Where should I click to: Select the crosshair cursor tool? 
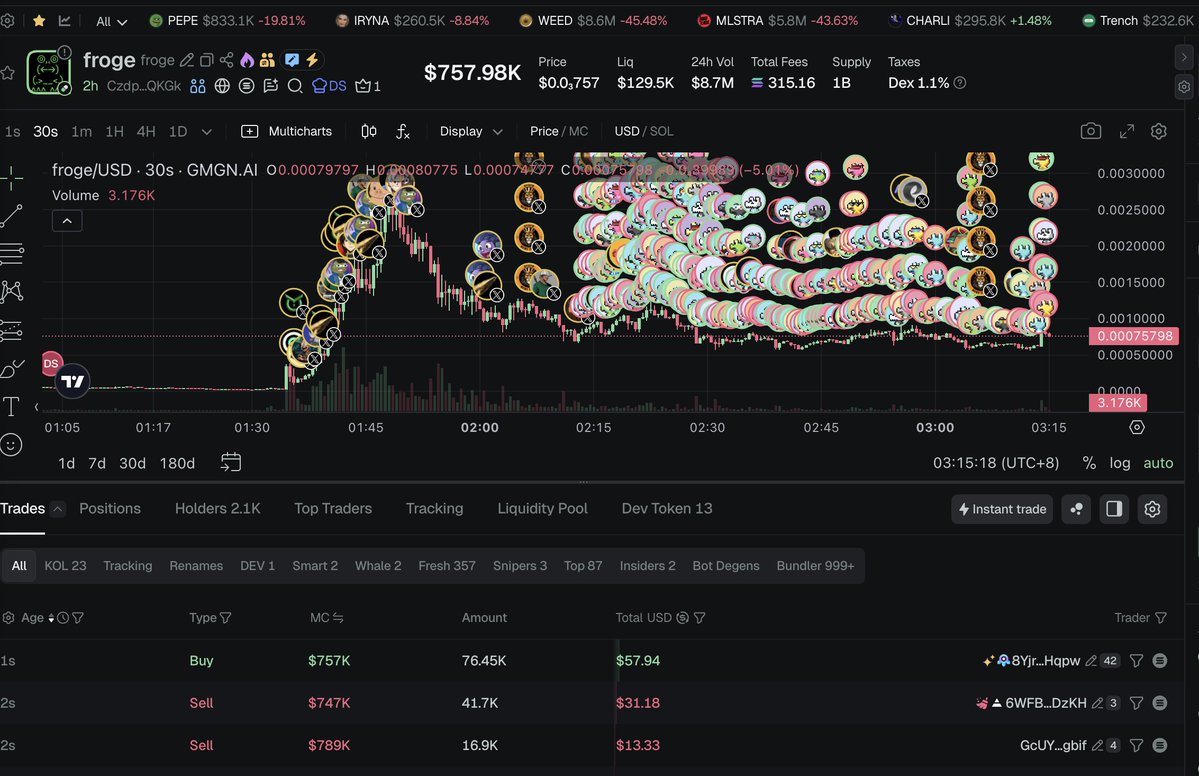[11, 177]
